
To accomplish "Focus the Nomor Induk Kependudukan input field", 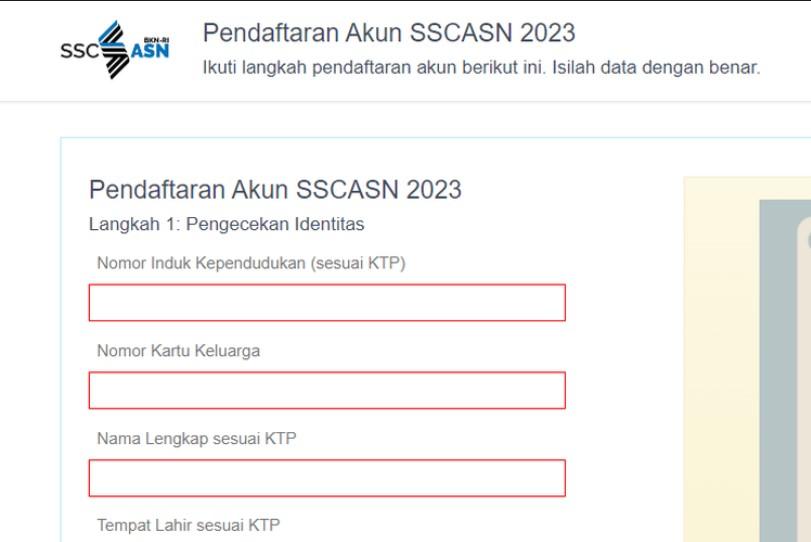I will (327, 303).
